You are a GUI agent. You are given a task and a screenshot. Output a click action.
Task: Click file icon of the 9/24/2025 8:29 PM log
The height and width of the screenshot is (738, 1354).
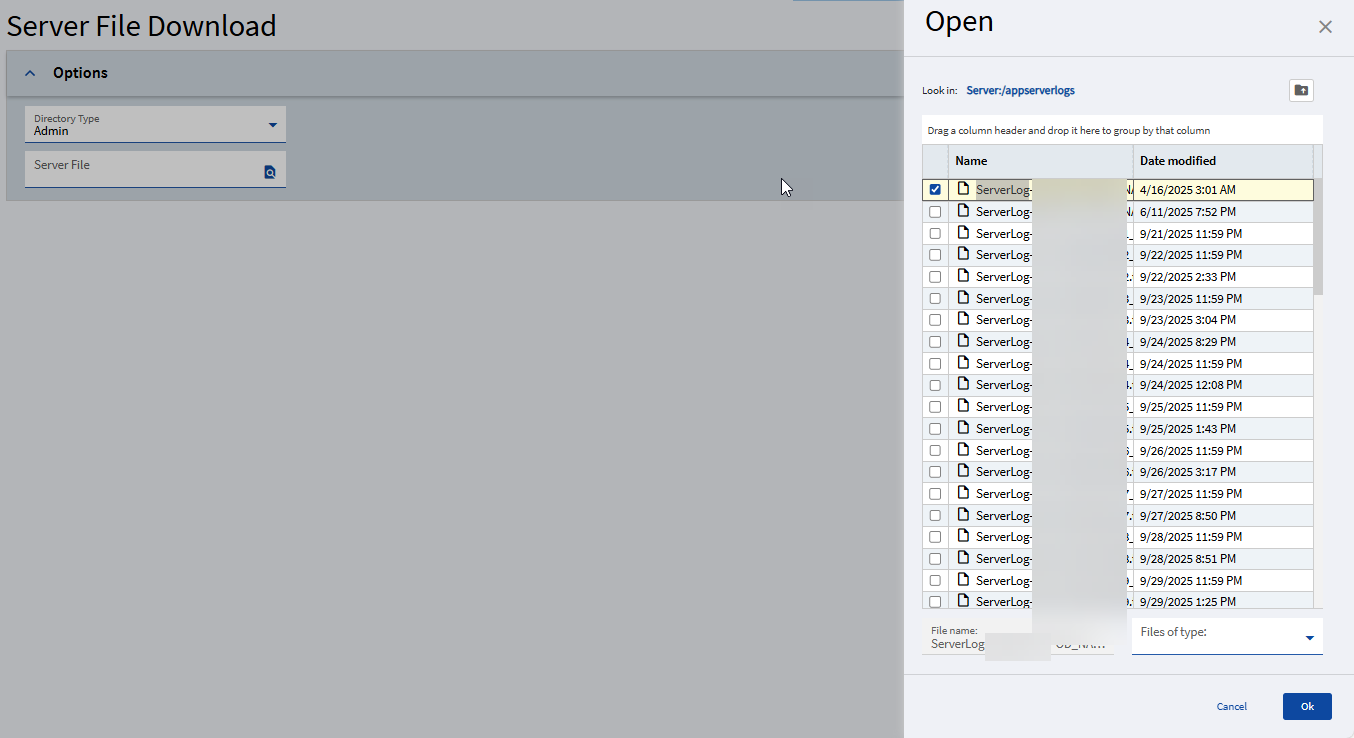(963, 340)
